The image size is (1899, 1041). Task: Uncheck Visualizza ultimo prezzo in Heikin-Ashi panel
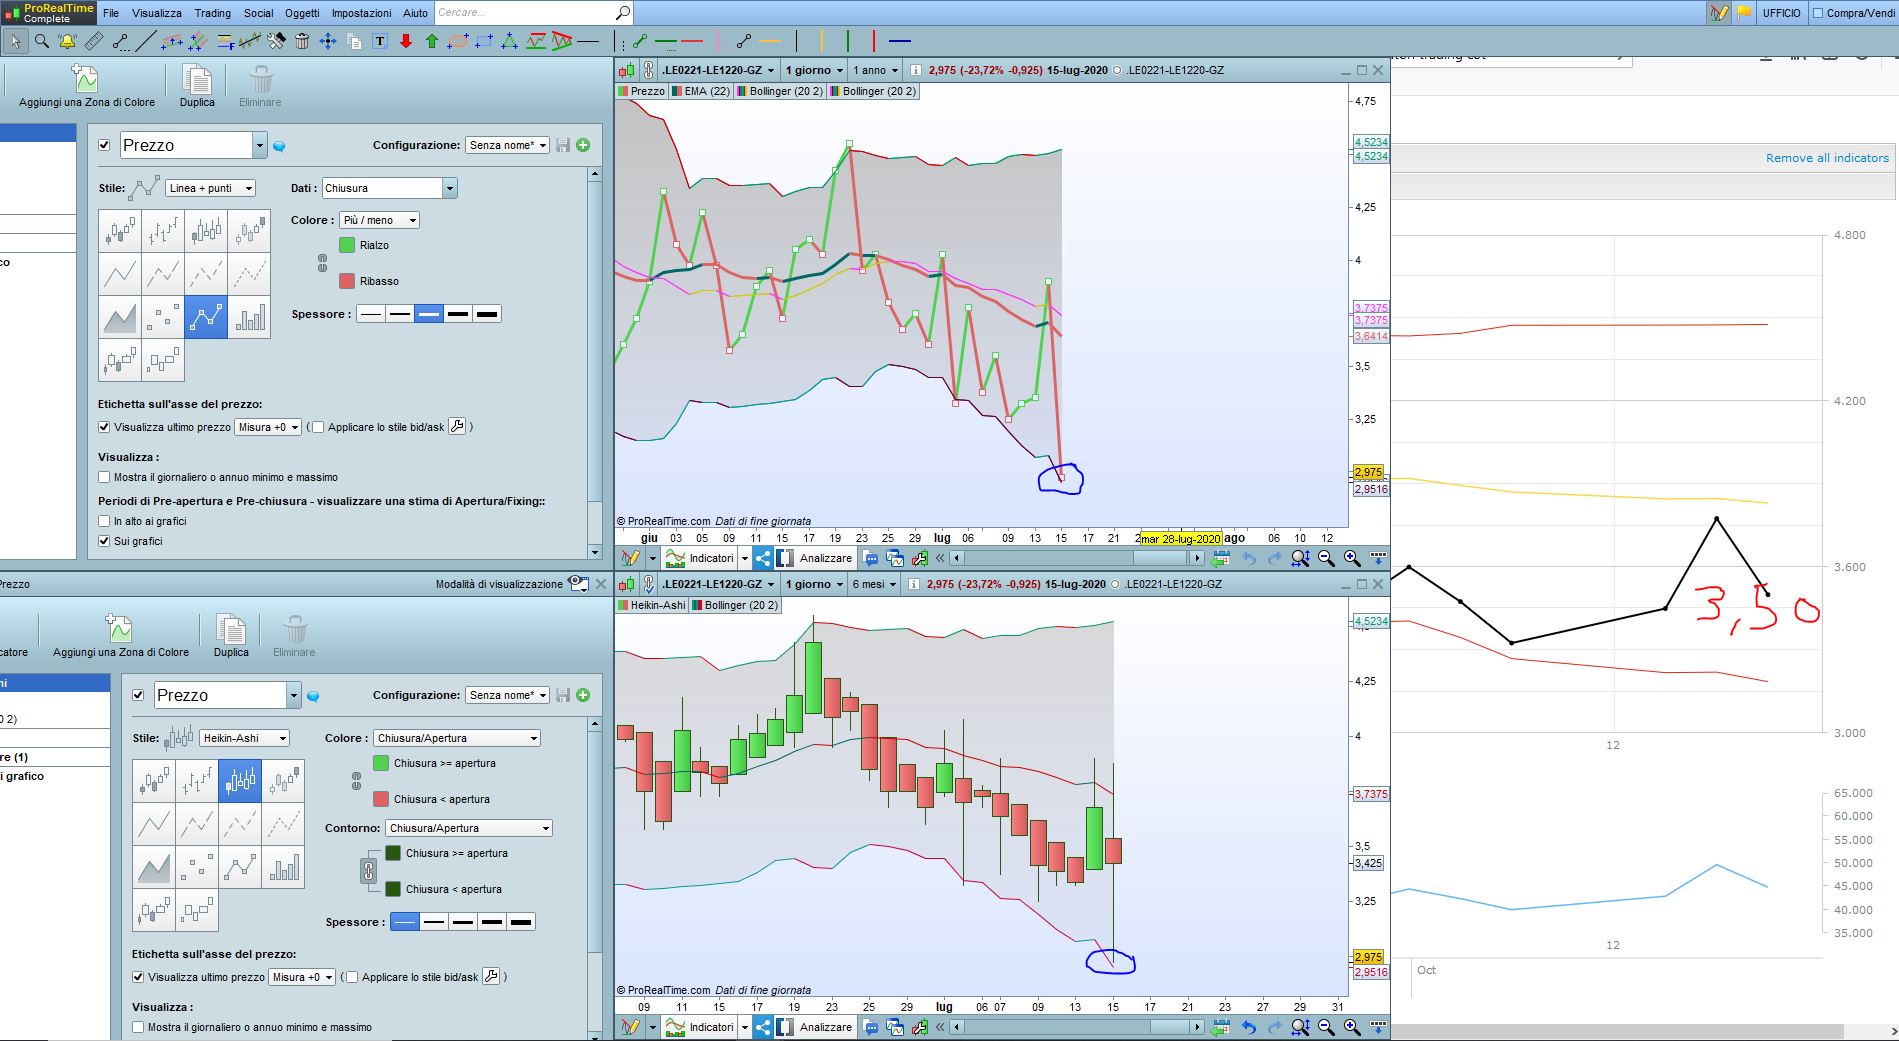coord(138,977)
